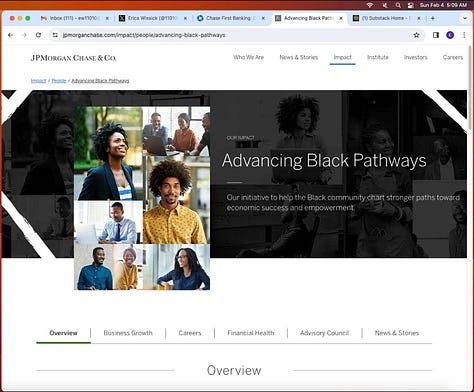Click the Overview section heading

(x=234, y=370)
